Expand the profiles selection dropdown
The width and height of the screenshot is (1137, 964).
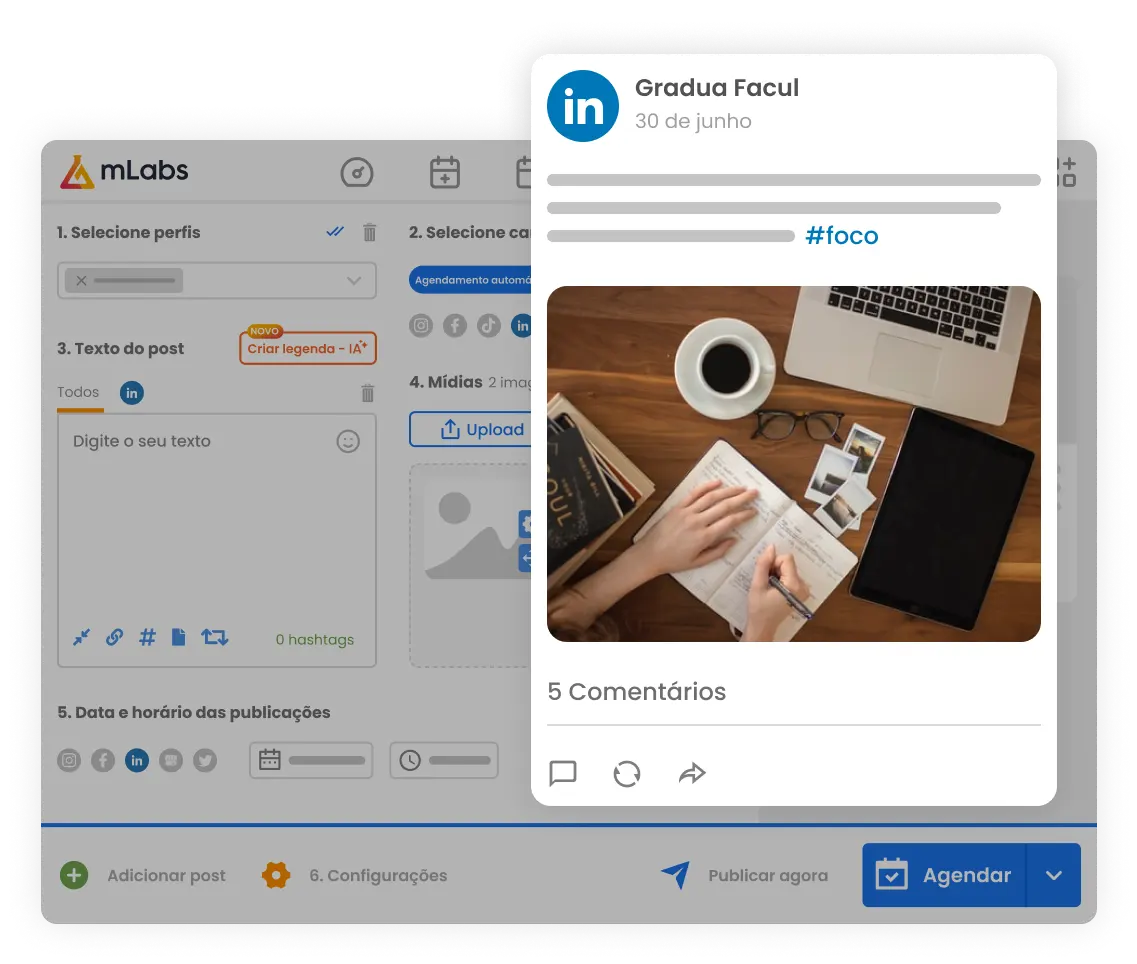tap(354, 280)
